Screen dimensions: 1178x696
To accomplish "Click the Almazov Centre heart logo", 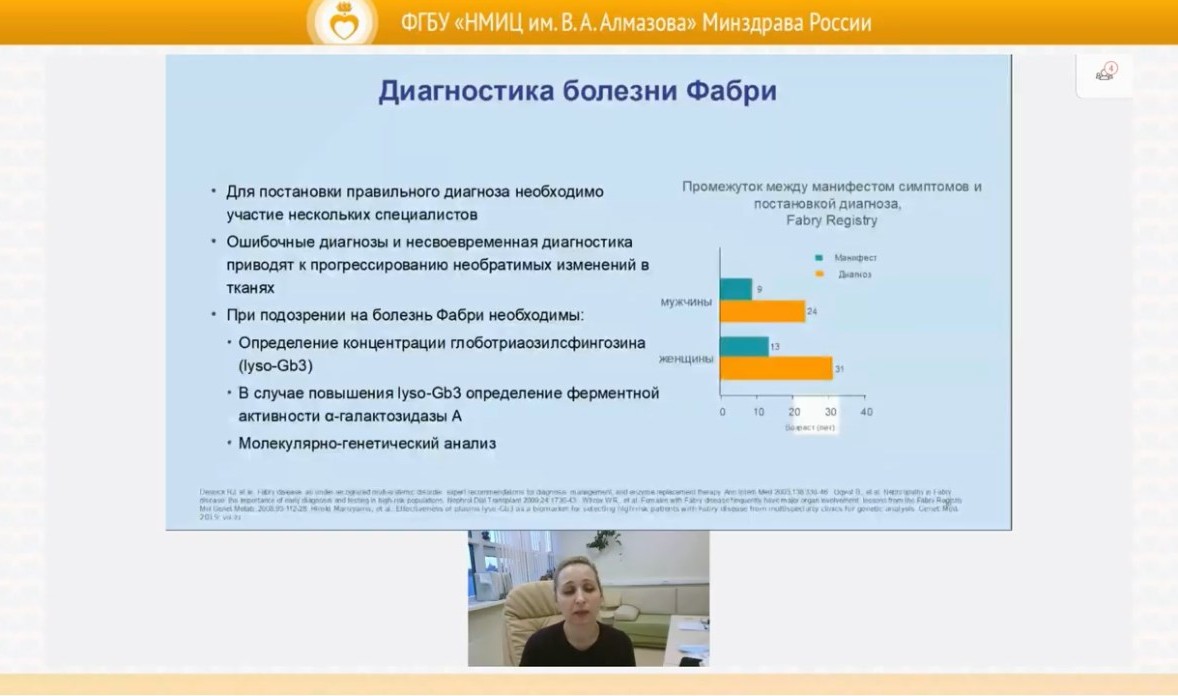I will point(343,23).
